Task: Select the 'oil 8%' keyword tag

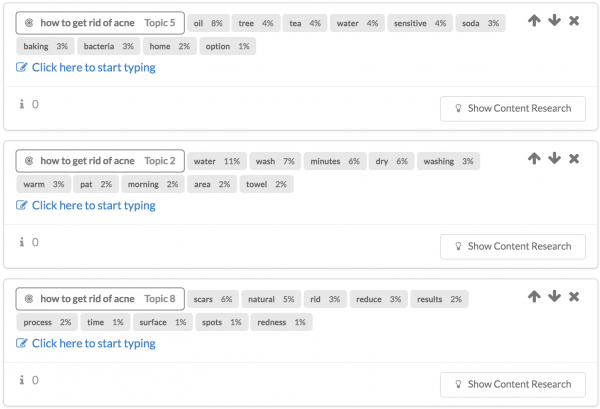Action: (208, 23)
